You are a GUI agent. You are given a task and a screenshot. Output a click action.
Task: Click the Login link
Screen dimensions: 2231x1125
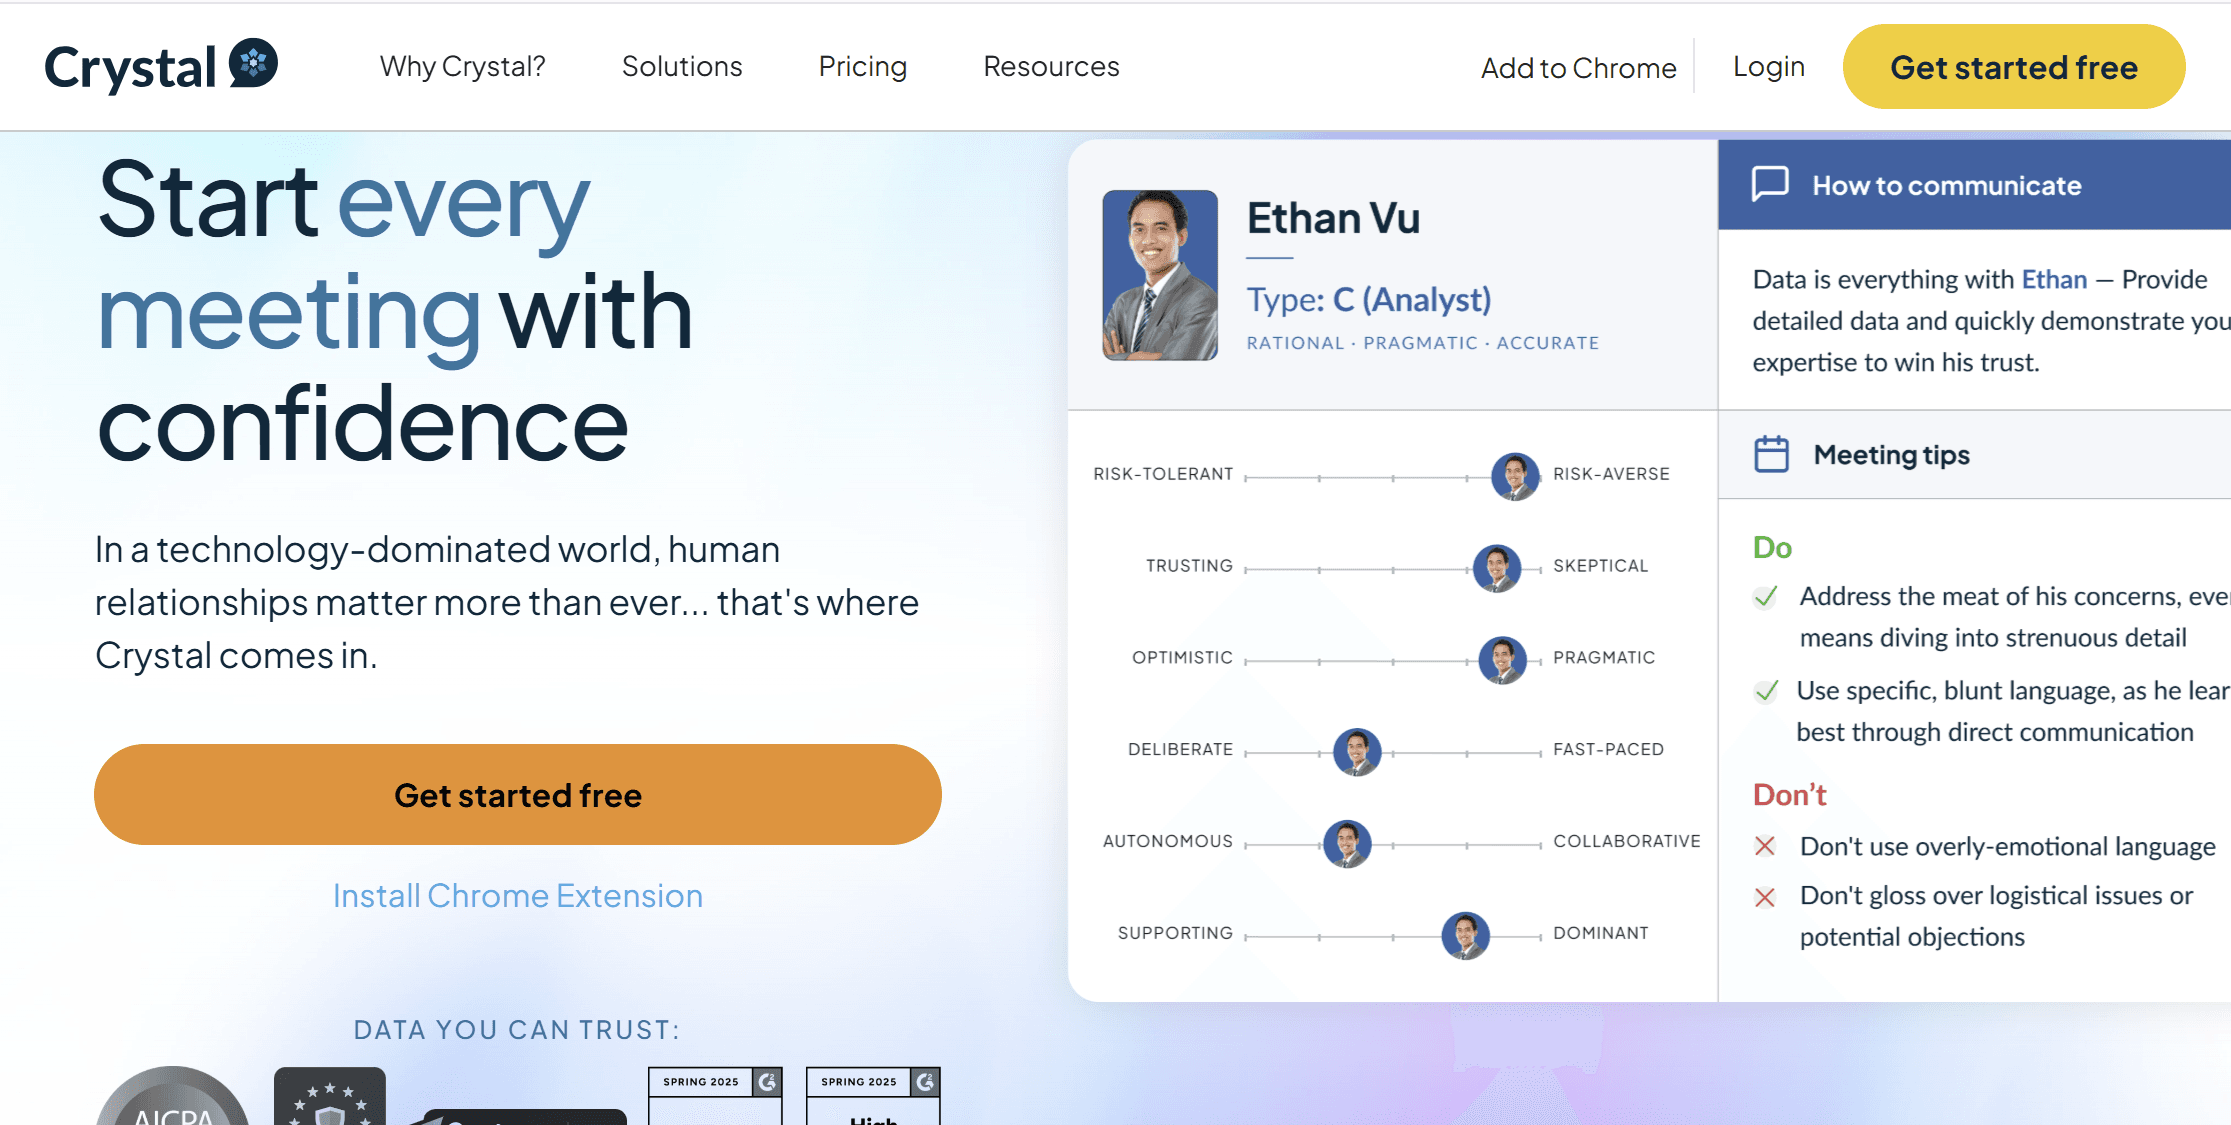[x=1768, y=67]
